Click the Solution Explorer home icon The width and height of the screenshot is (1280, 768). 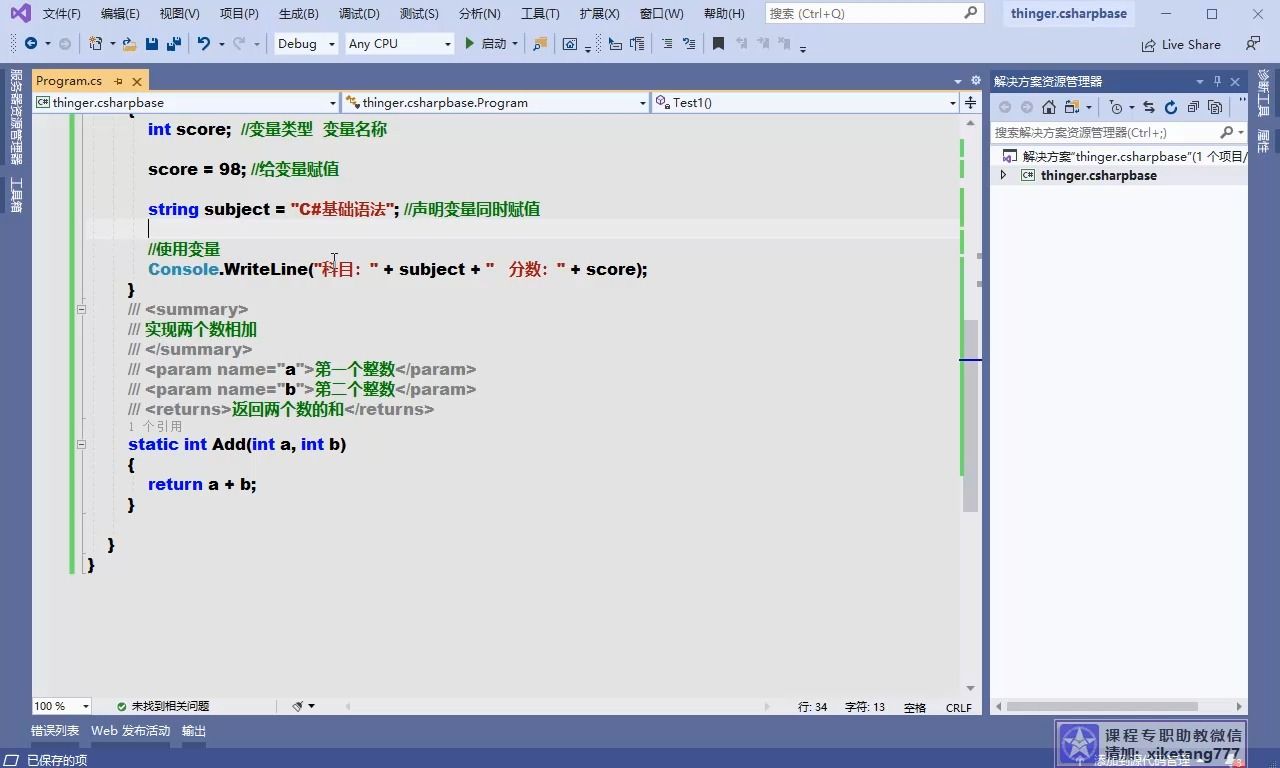1048,107
